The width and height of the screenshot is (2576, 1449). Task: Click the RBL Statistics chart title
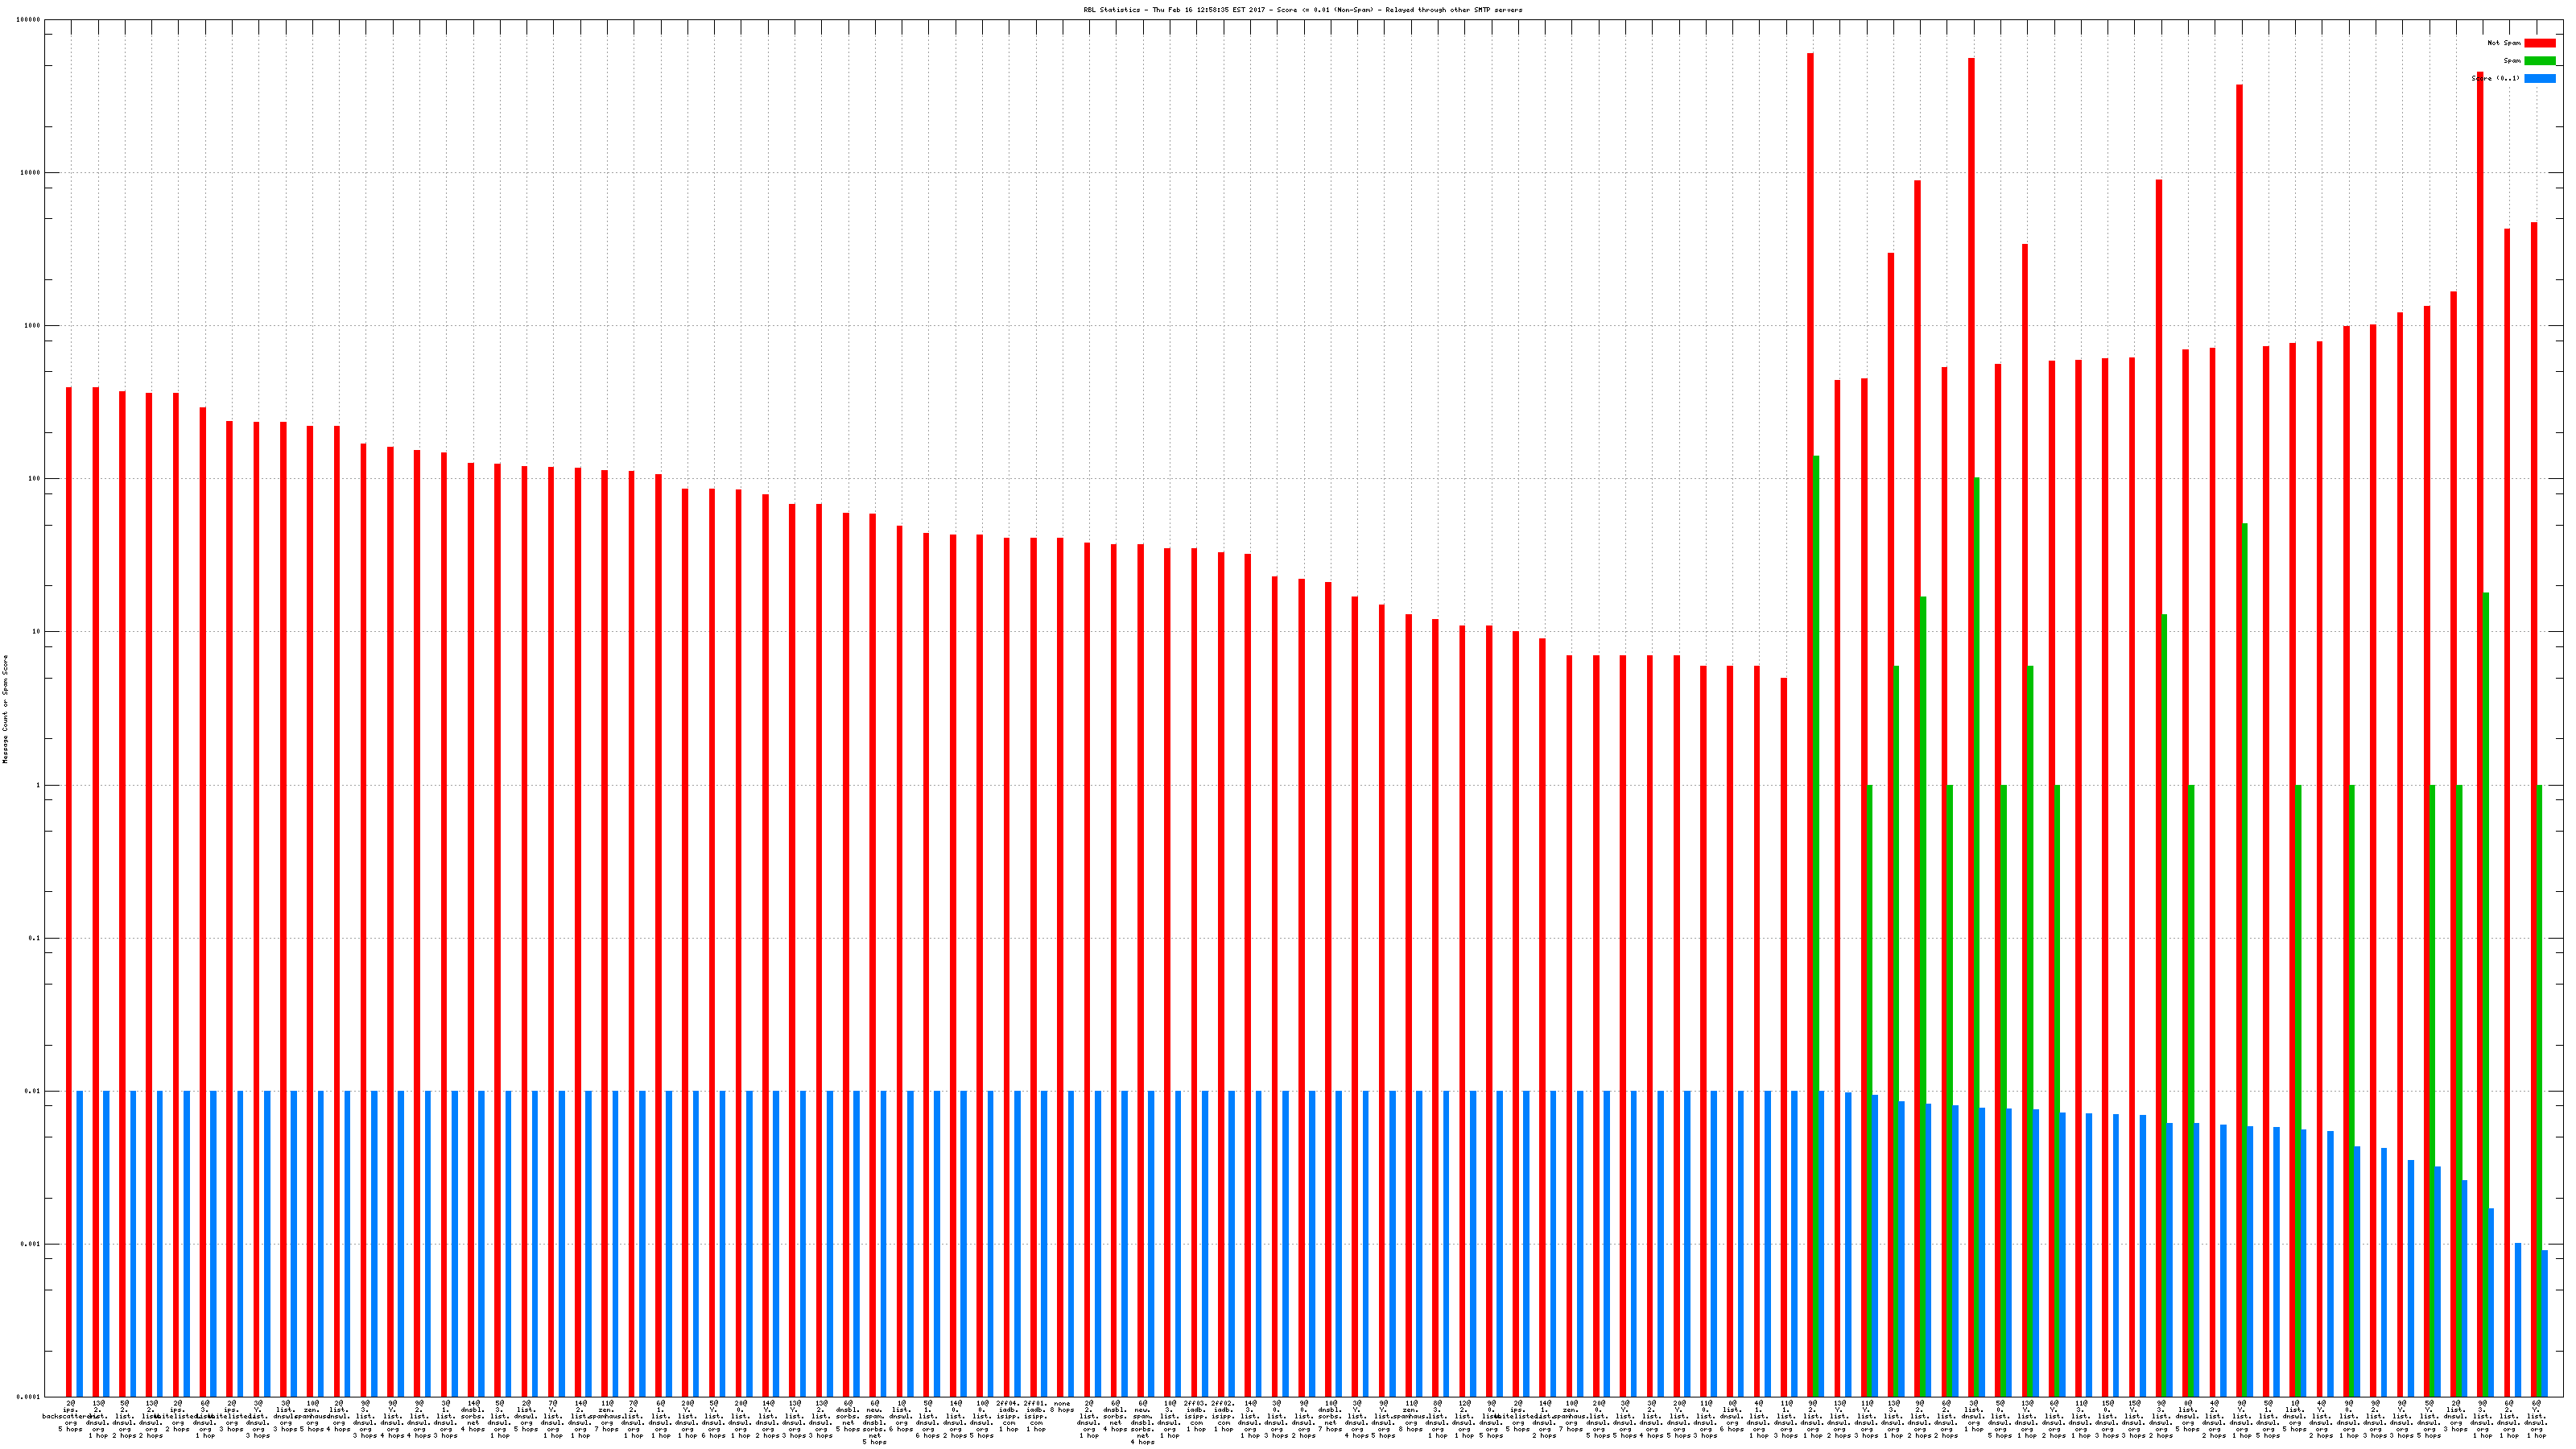click(x=1303, y=10)
